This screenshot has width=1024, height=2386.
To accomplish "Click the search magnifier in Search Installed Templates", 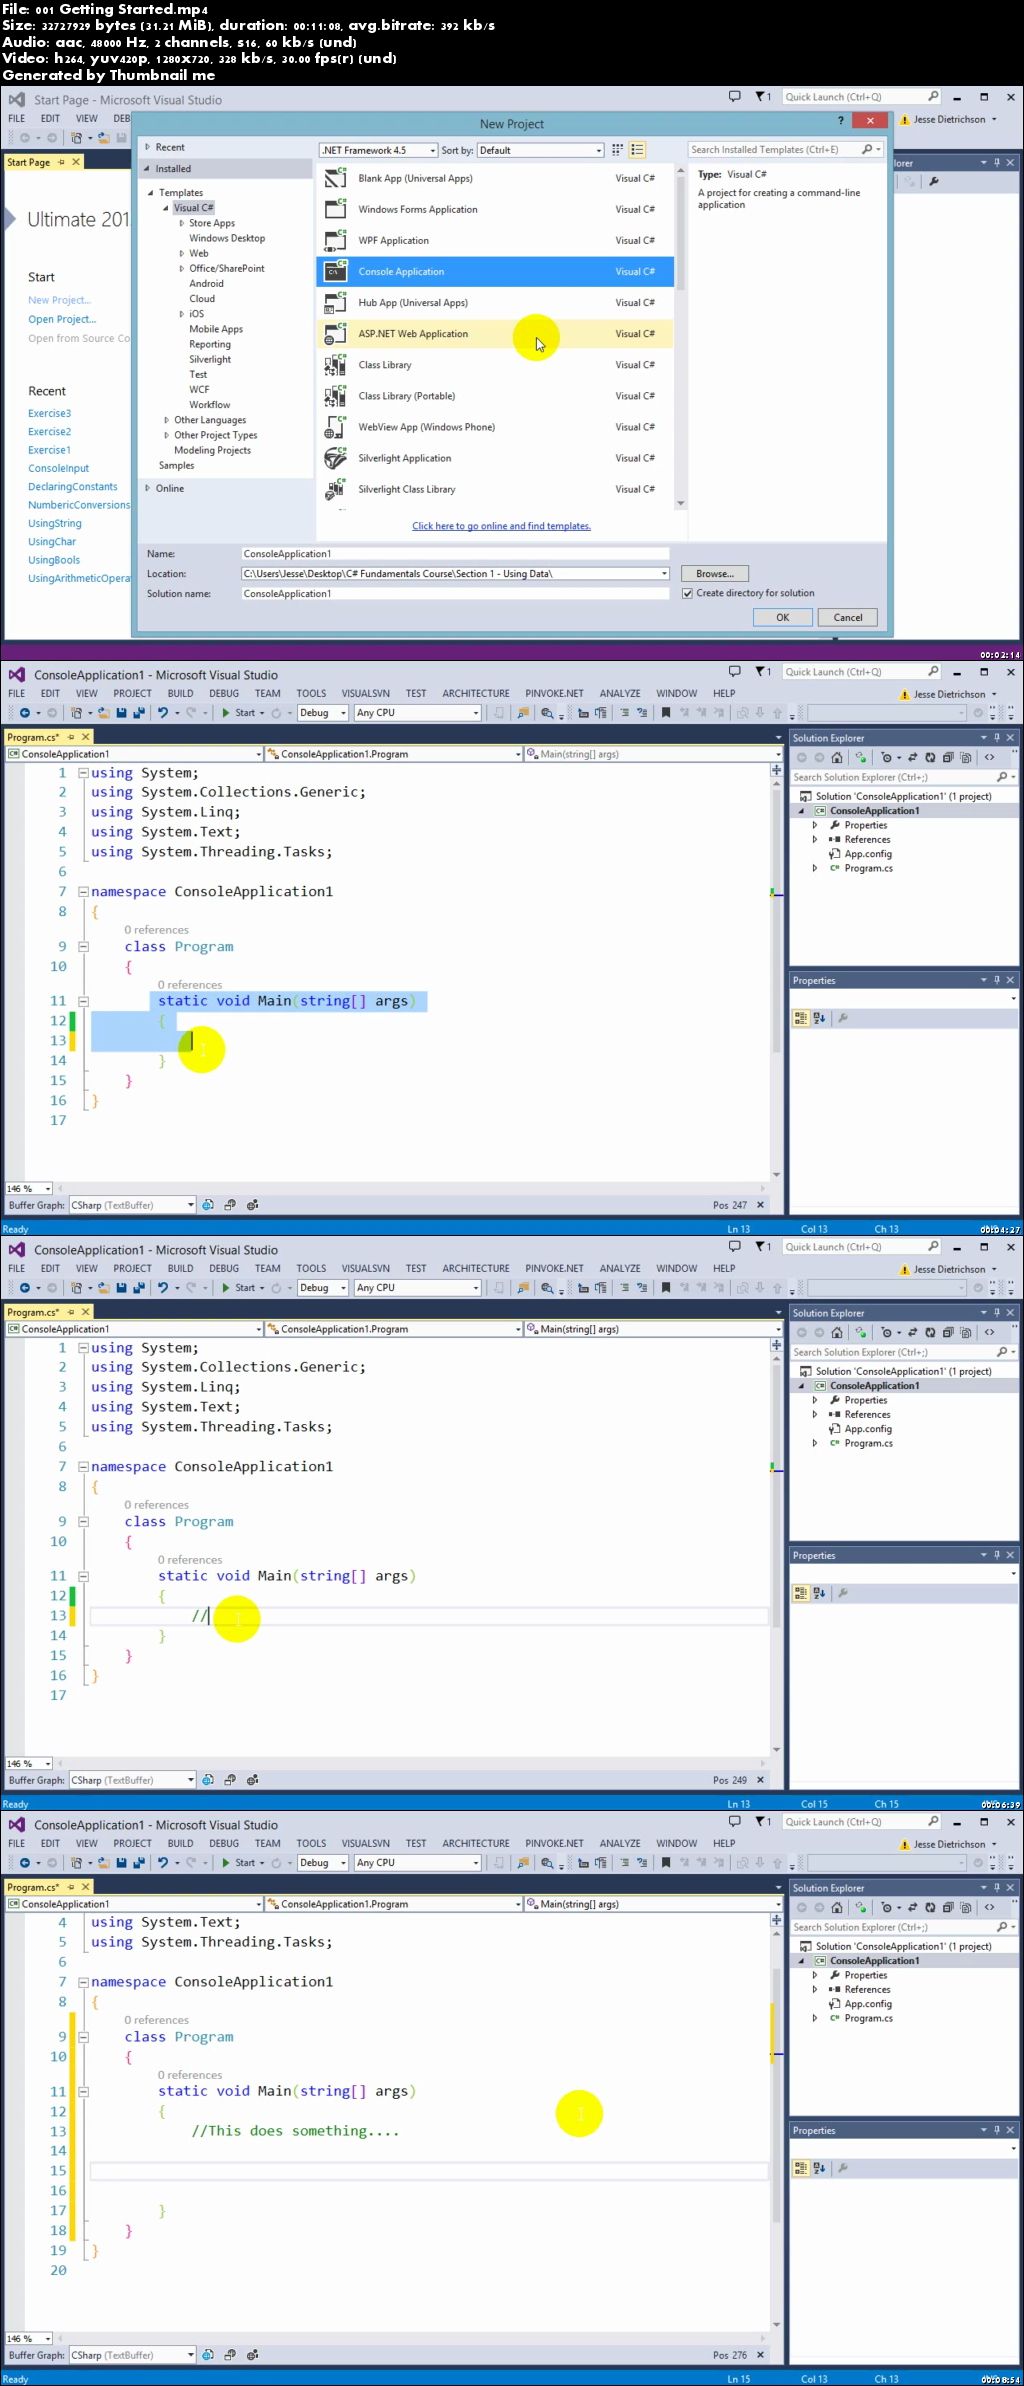I will pos(867,150).
